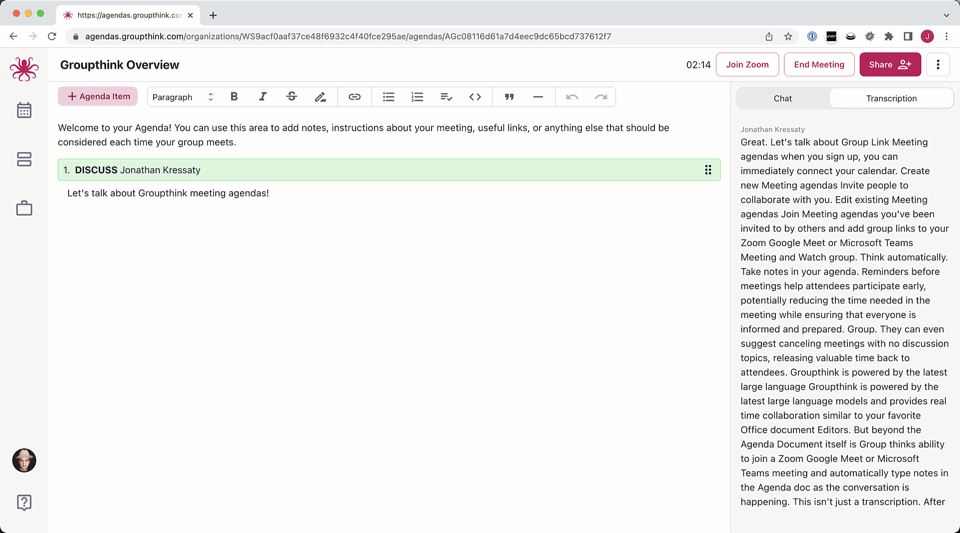Insert a task checklist
The height and width of the screenshot is (533, 960).
[446, 97]
